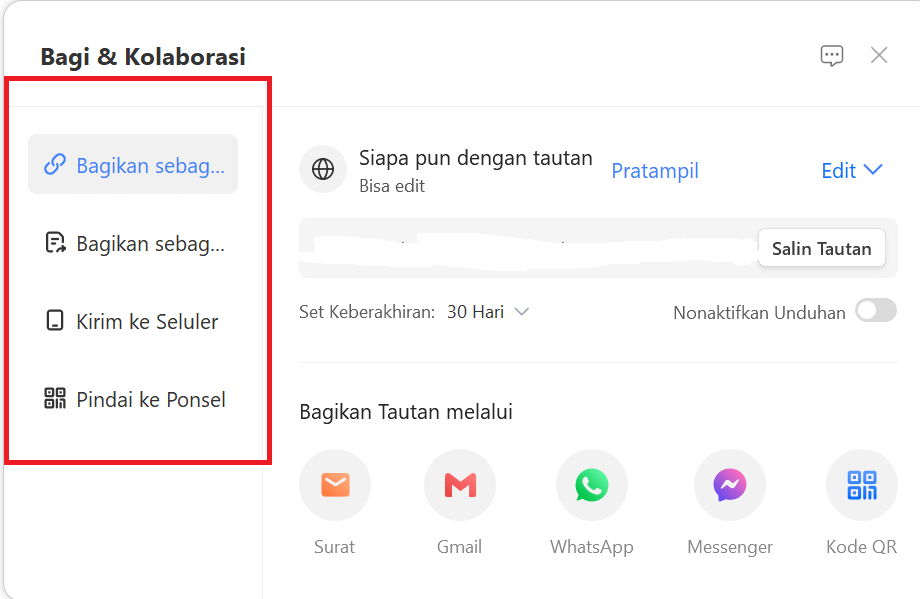Screen dimensions: 920x599
Task: Select the Gmail sharing icon
Action: click(x=459, y=484)
